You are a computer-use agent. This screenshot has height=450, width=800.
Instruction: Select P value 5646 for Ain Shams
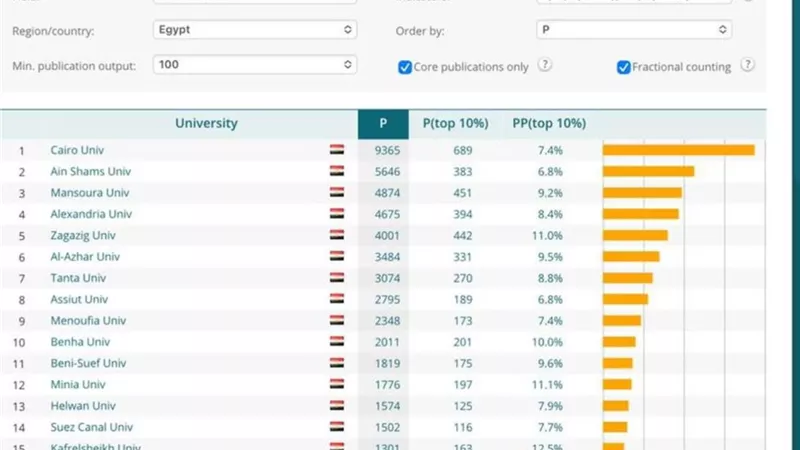[x=387, y=172]
